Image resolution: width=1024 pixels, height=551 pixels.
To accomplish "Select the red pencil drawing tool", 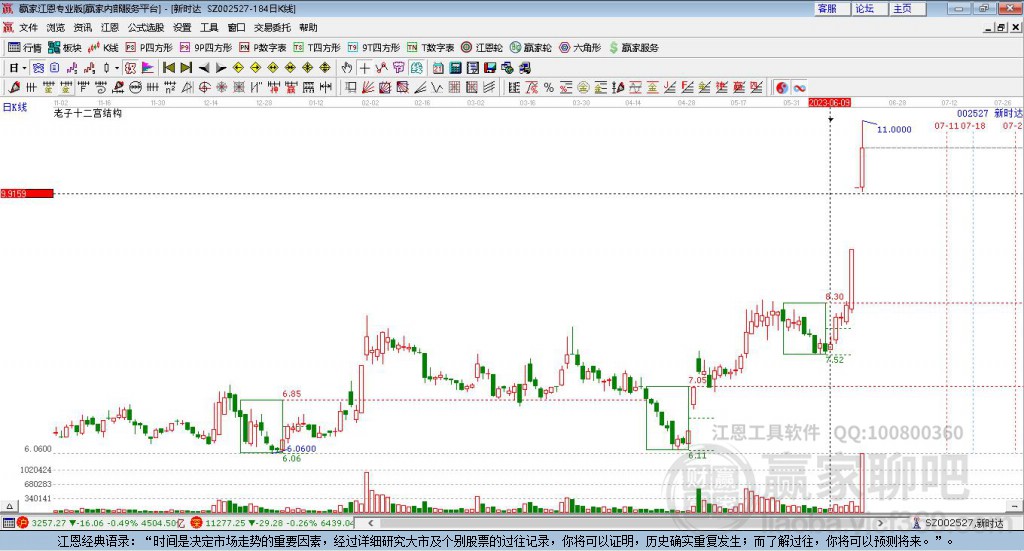I will coord(14,87).
